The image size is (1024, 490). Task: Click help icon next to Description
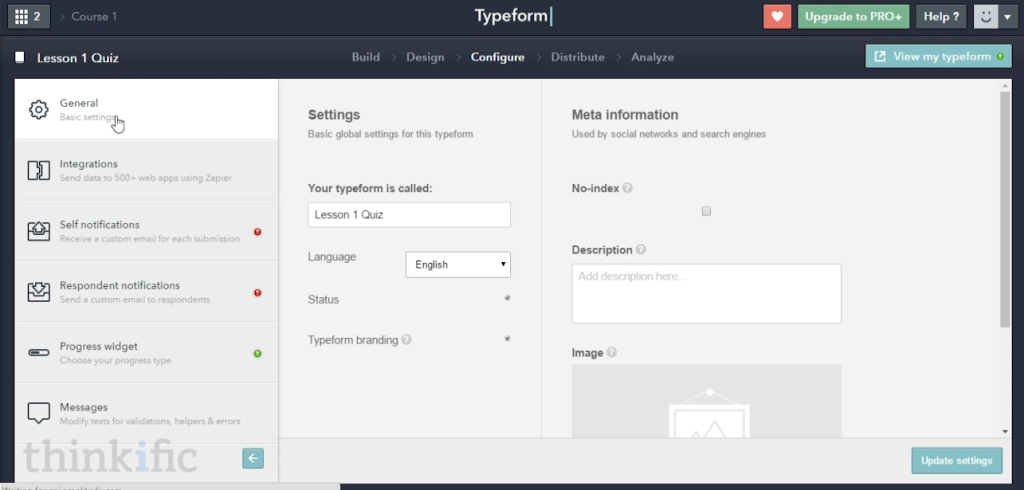(641, 250)
